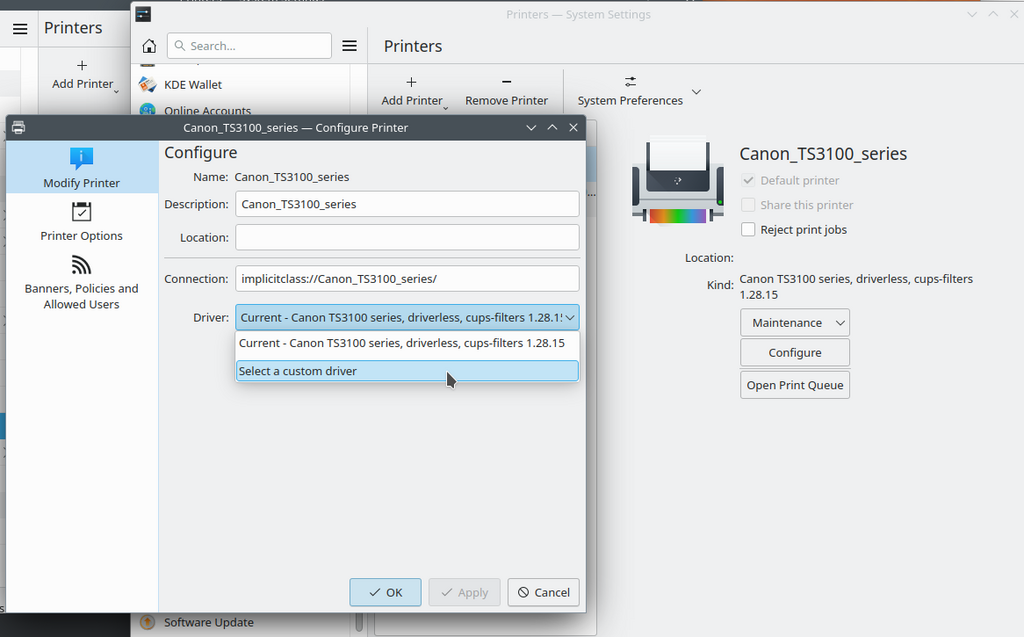Viewport: 1024px width, 637px height.
Task: Open System Preferences in printers toolbar
Action: point(630,91)
